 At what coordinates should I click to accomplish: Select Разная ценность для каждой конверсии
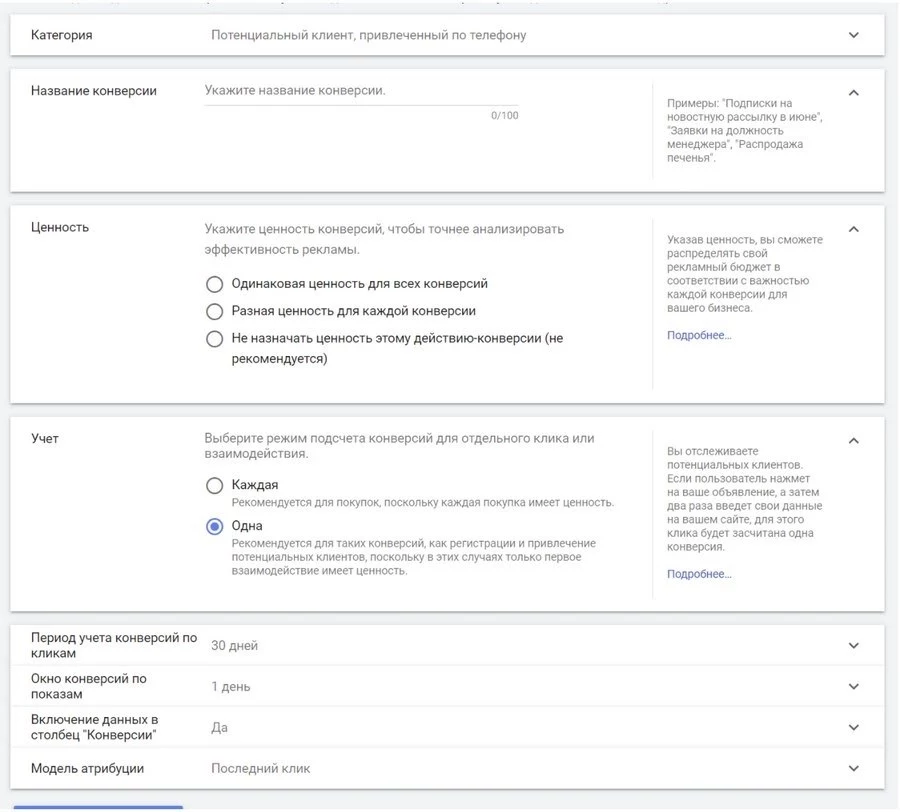point(214,311)
